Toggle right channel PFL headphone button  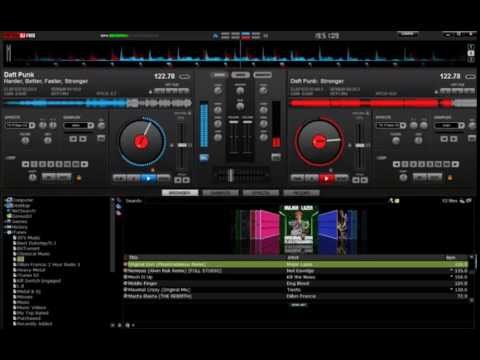276,157
